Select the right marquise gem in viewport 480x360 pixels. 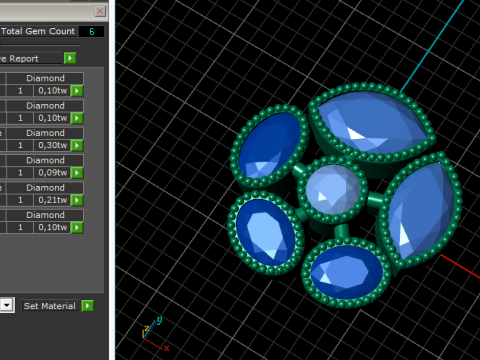tap(421, 210)
